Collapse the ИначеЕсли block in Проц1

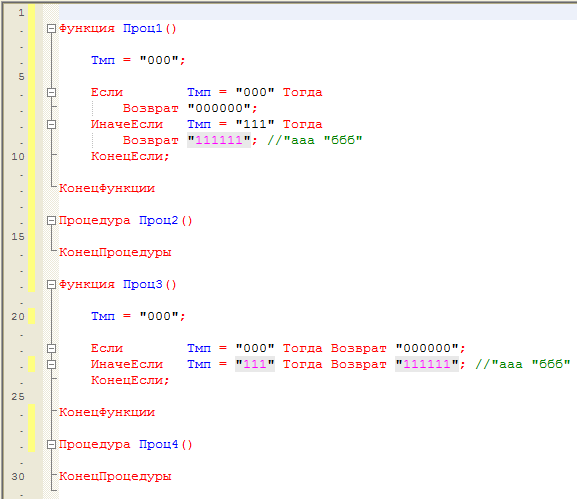52,124
